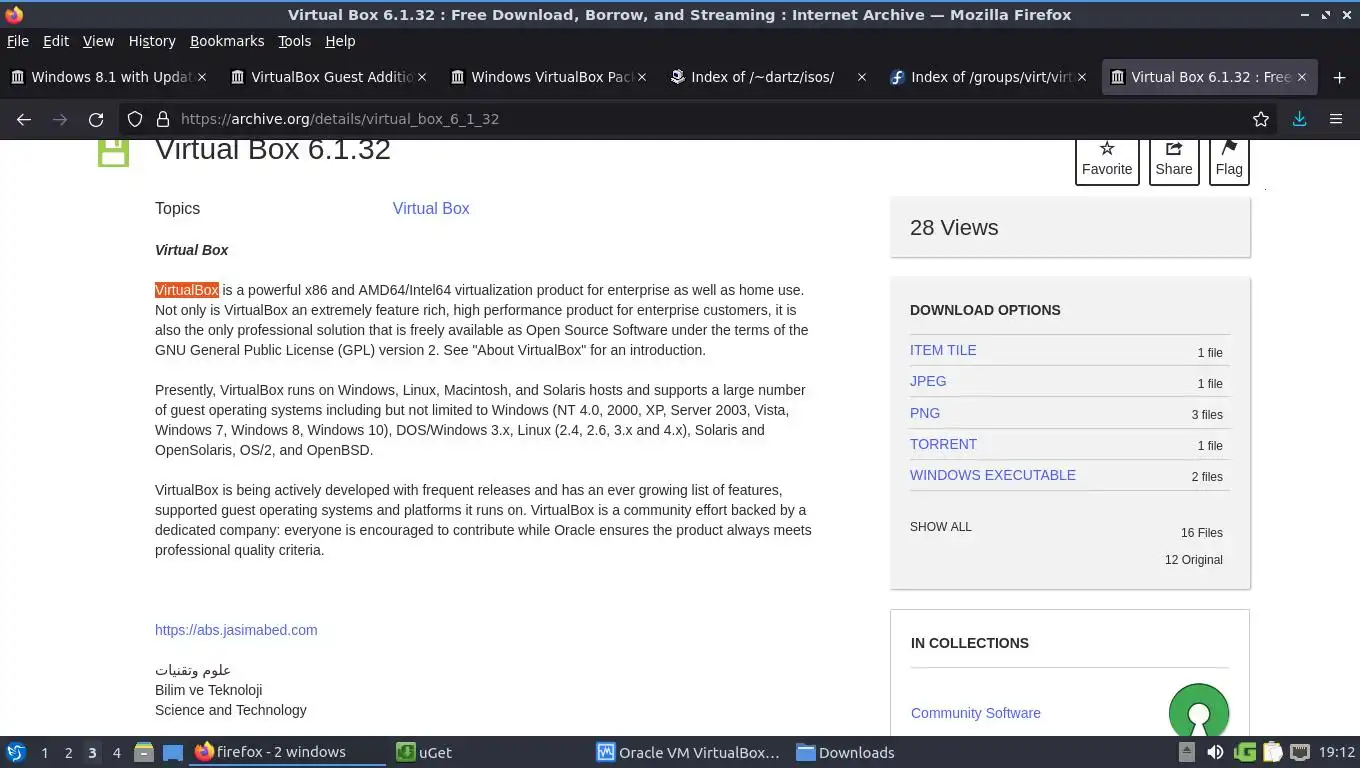Close the Windows VirtualBox Pack tab
This screenshot has height=768, width=1360.
coord(642,77)
